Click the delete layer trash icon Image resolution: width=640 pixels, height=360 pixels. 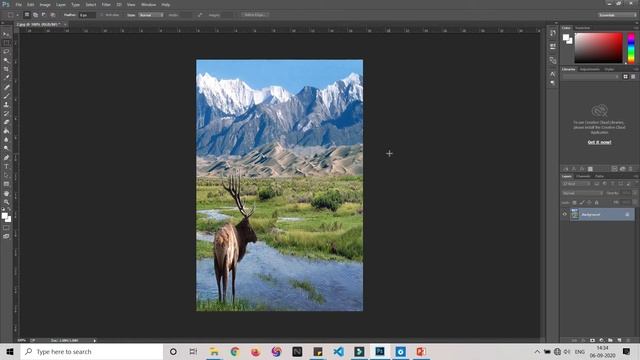point(628,340)
